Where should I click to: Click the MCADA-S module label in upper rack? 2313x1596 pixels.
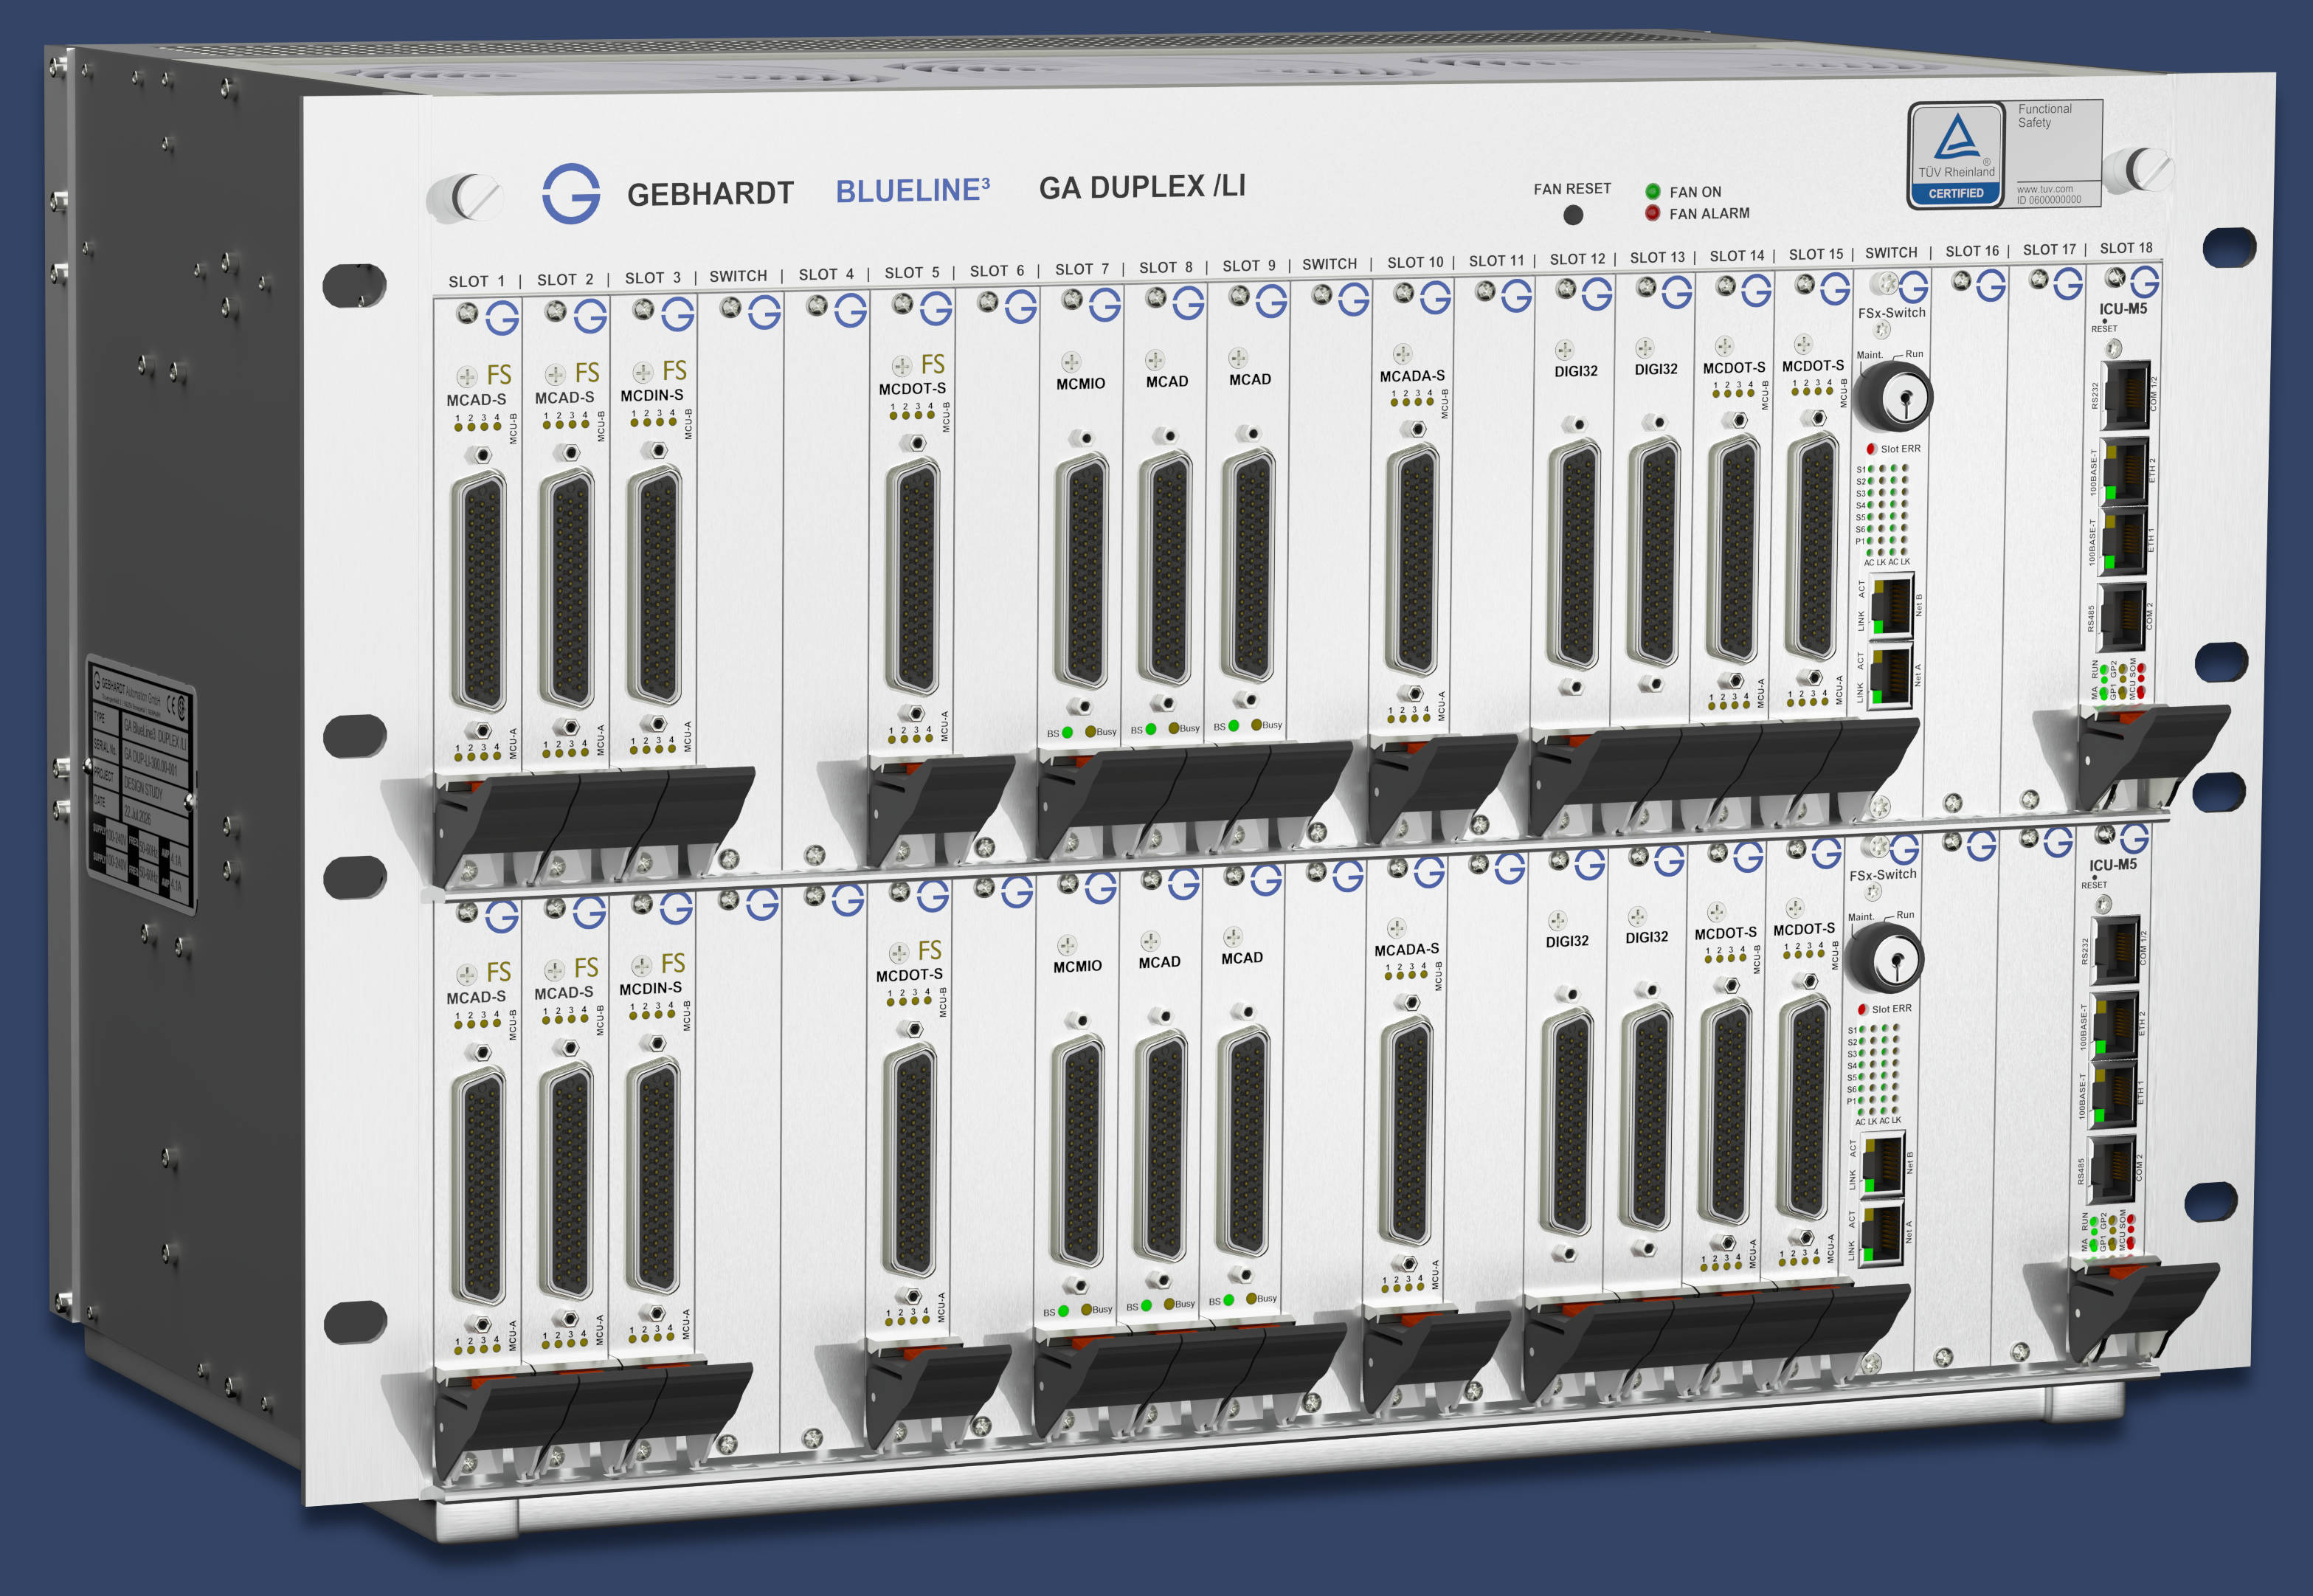click(1412, 377)
